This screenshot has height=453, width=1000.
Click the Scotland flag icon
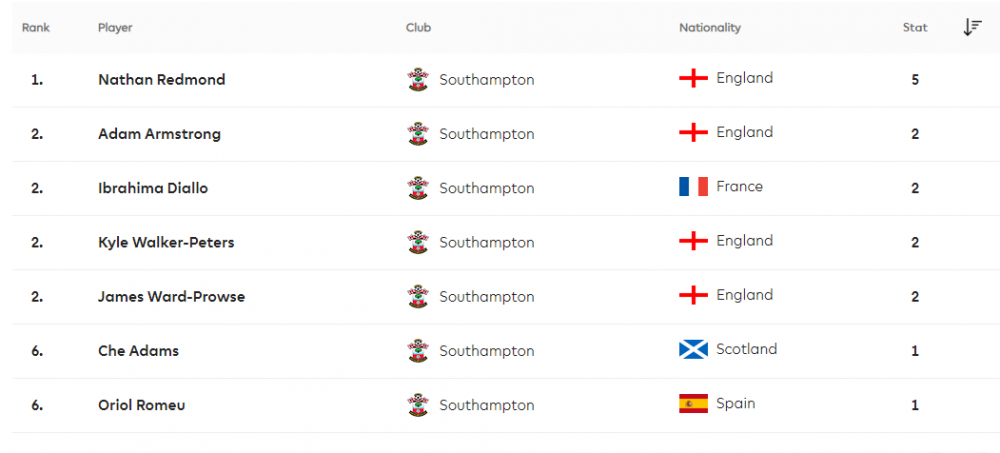(x=694, y=349)
